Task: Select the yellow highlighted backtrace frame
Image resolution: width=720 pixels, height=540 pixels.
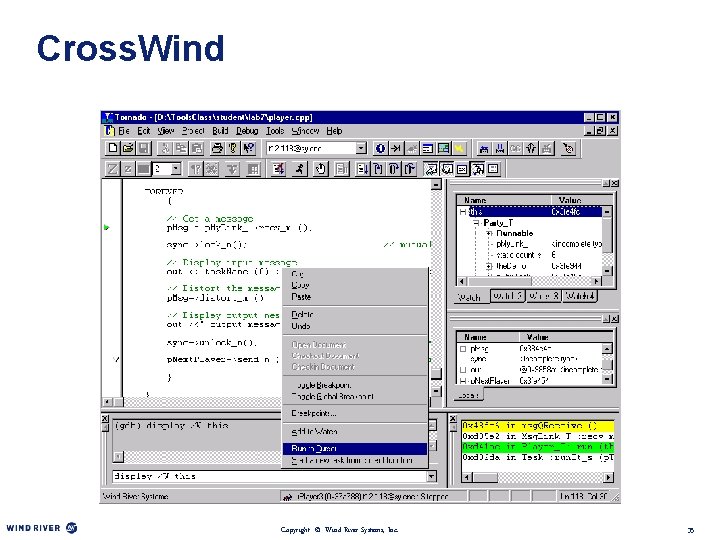Action: [x=537, y=426]
